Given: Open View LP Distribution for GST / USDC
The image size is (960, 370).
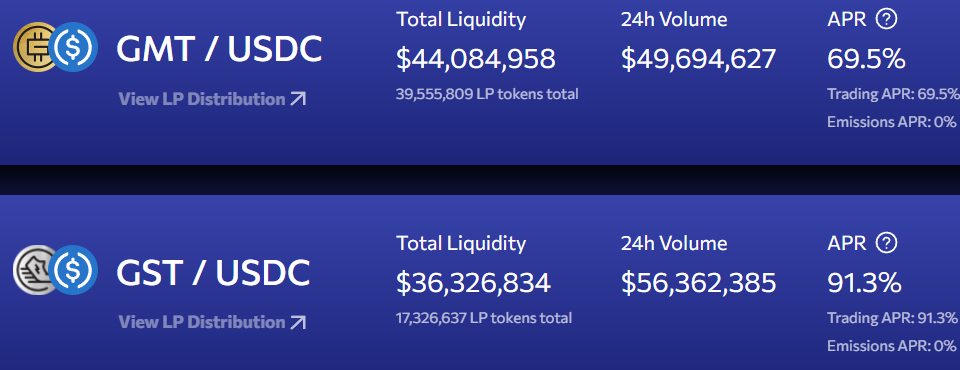Looking at the screenshot, I should coord(212,322).
